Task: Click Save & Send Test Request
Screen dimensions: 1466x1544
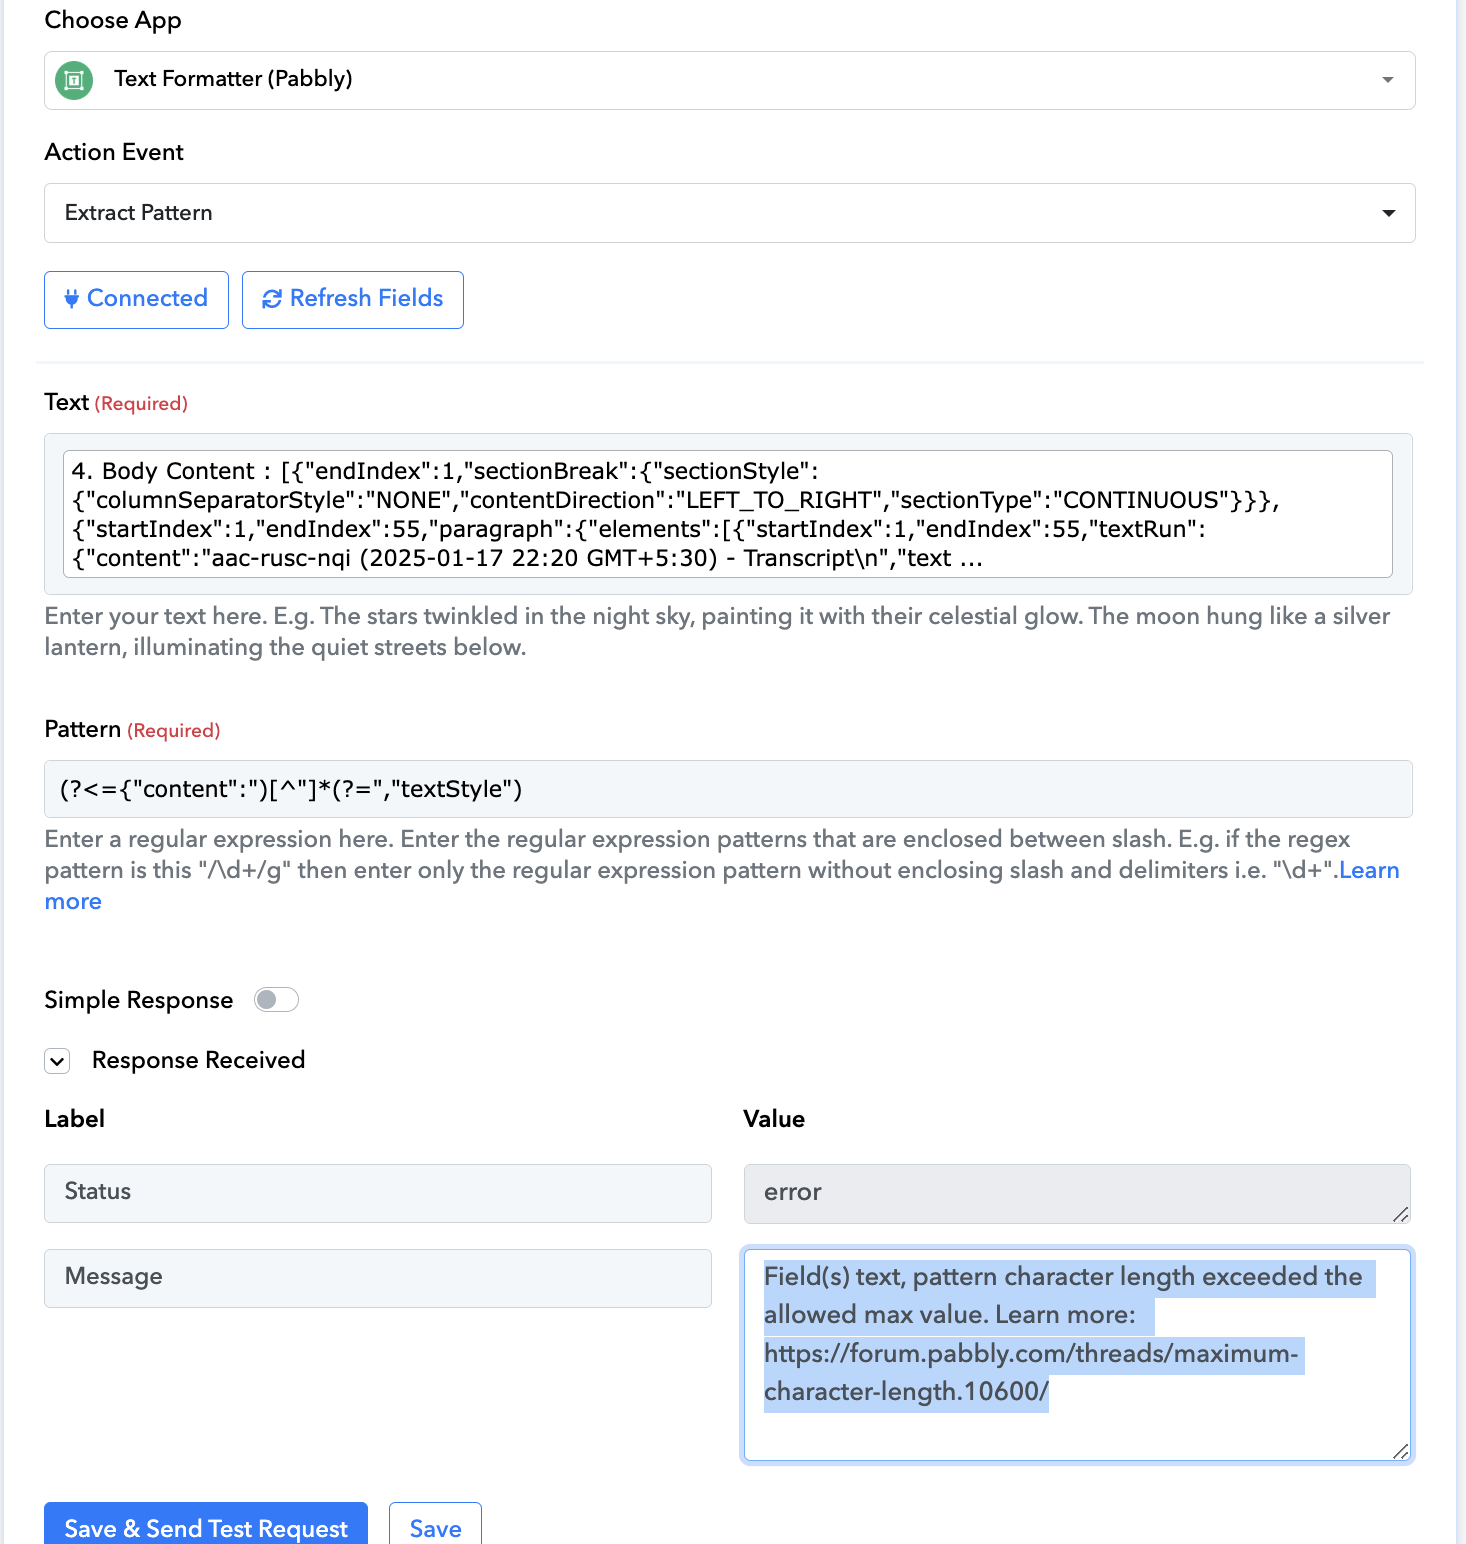Action: coord(206,1524)
